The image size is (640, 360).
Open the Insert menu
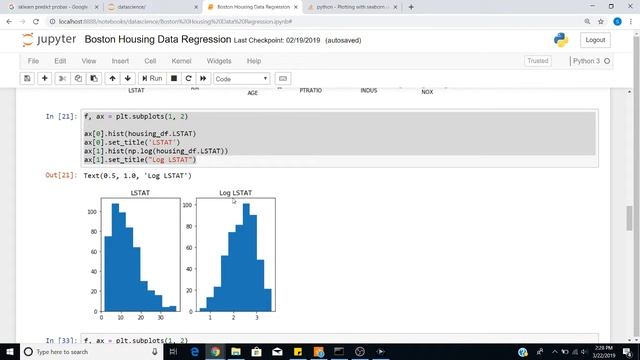click(120, 61)
